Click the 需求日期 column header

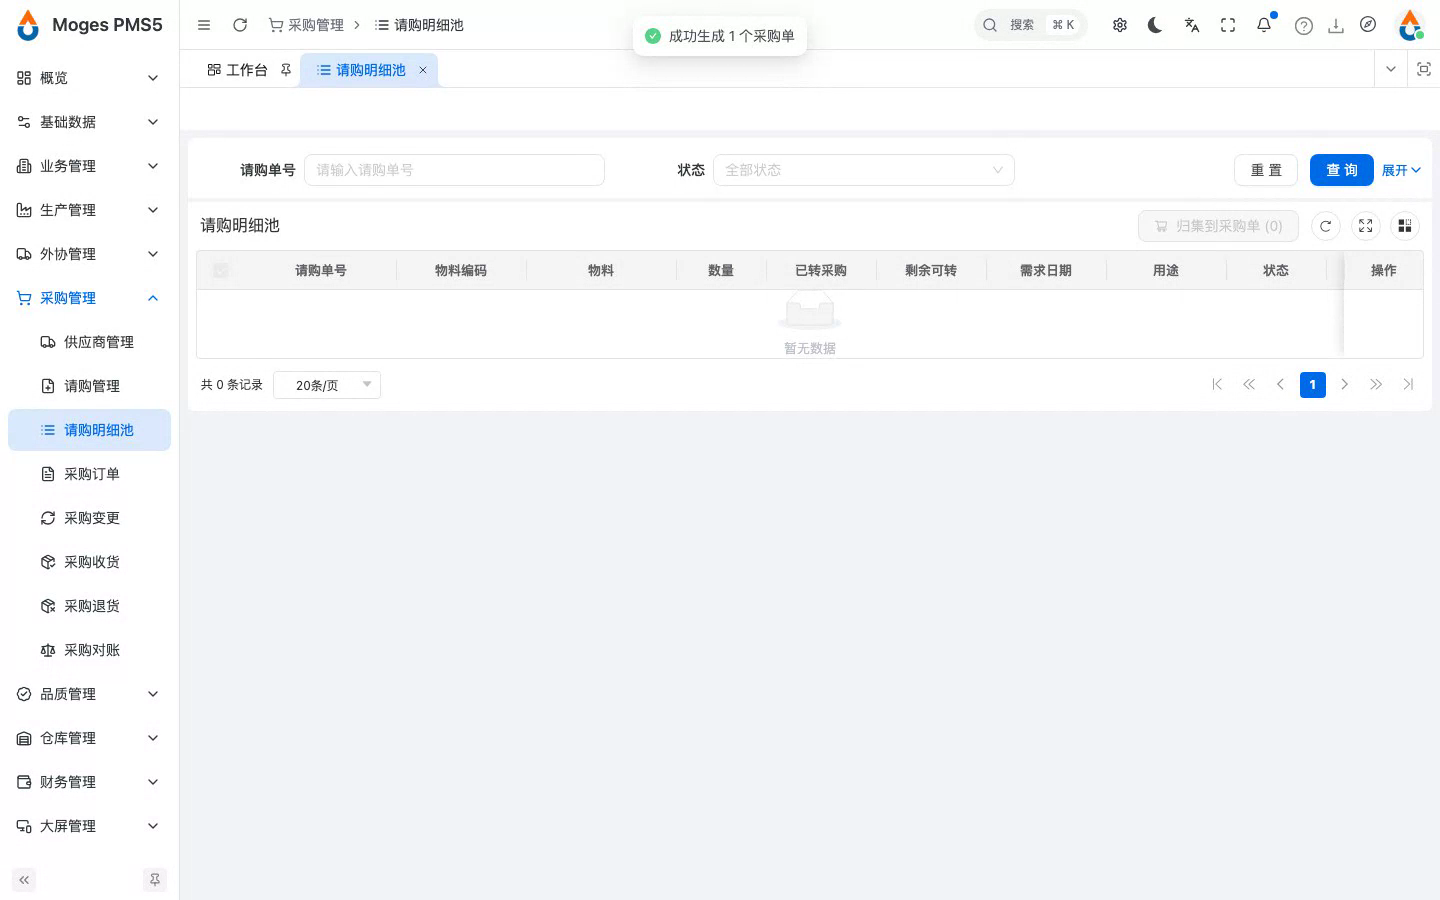(x=1046, y=270)
